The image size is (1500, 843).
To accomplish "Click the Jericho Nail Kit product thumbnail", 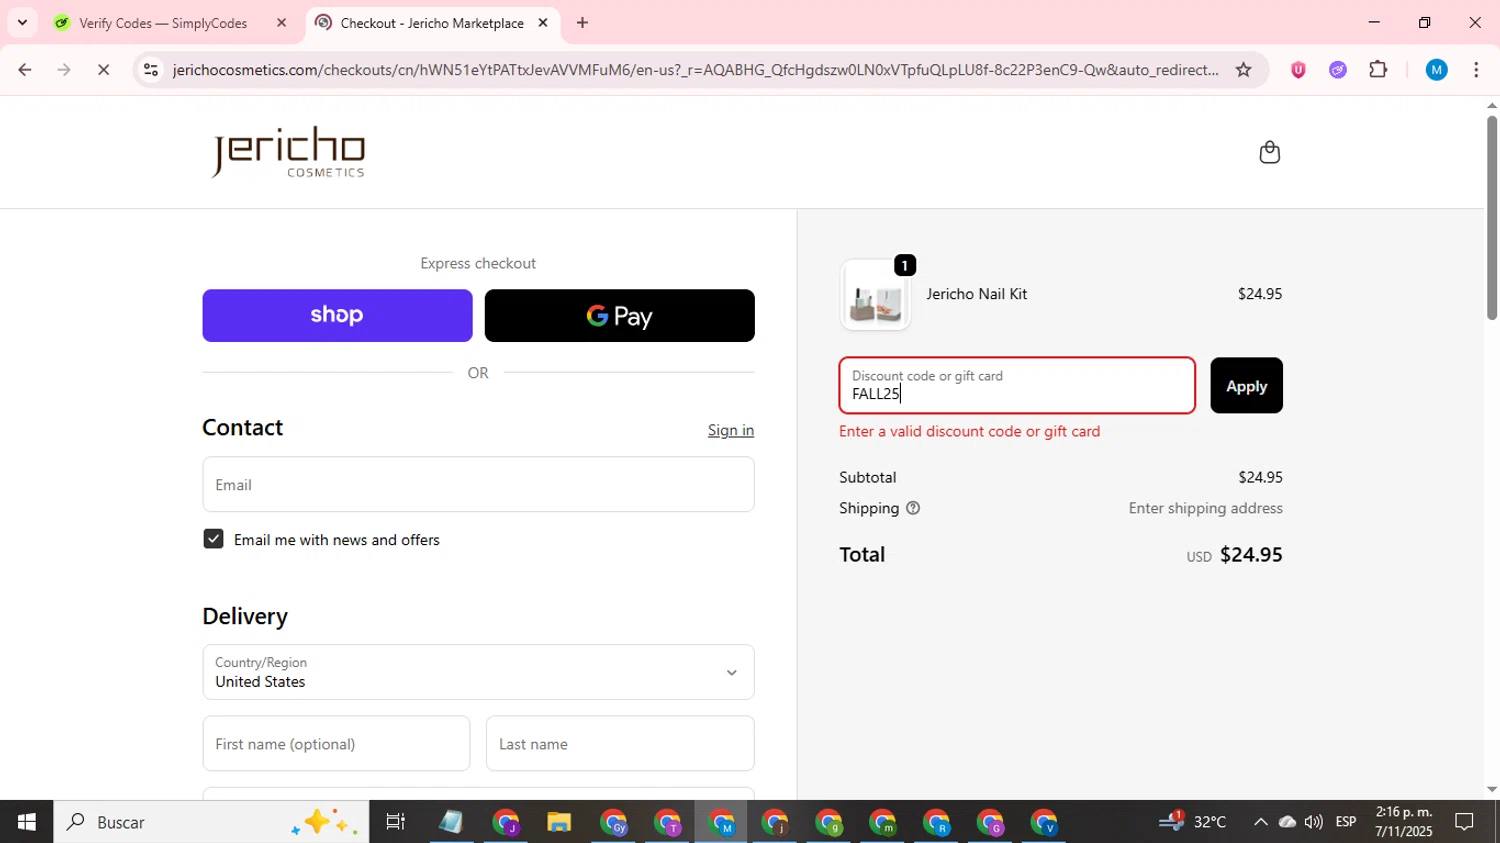I will coord(876,295).
